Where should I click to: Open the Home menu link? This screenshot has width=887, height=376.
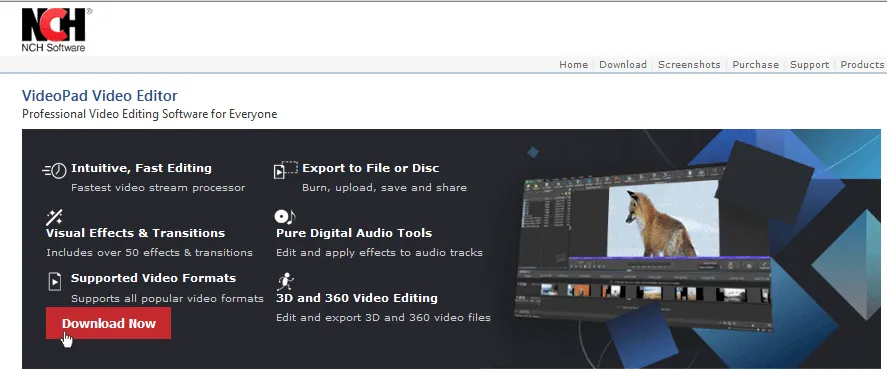573,64
